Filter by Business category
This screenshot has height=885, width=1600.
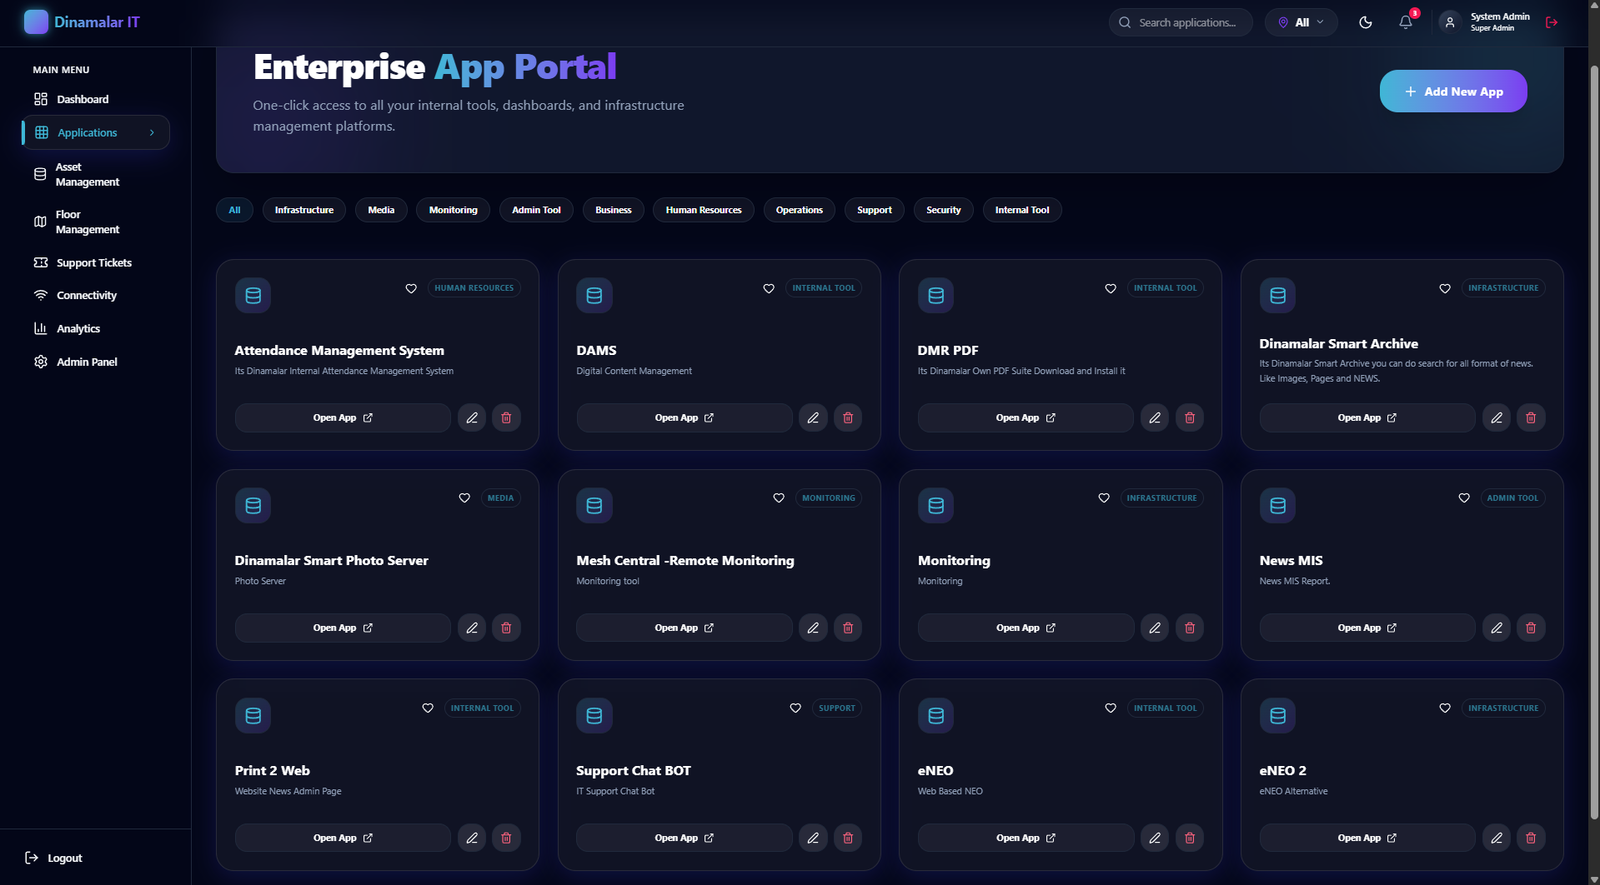[x=613, y=210]
